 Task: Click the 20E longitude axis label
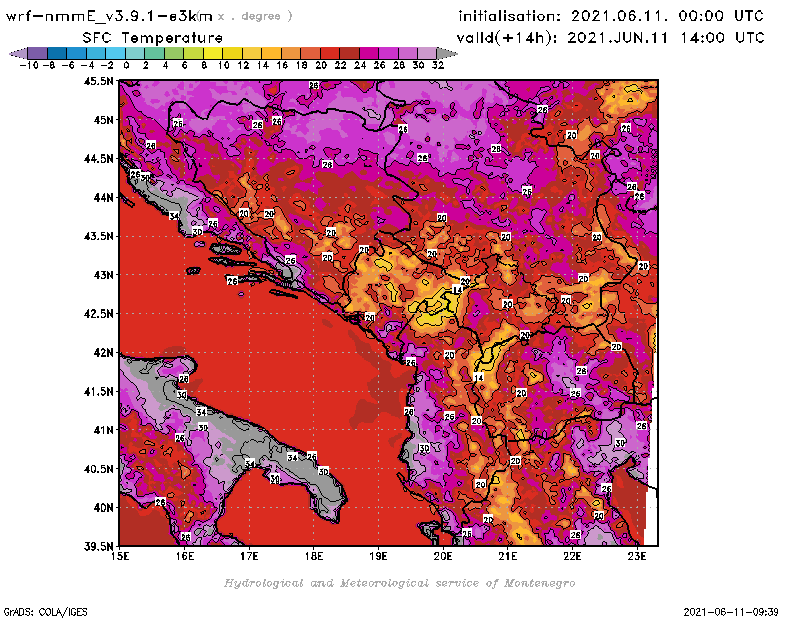click(x=443, y=556)
